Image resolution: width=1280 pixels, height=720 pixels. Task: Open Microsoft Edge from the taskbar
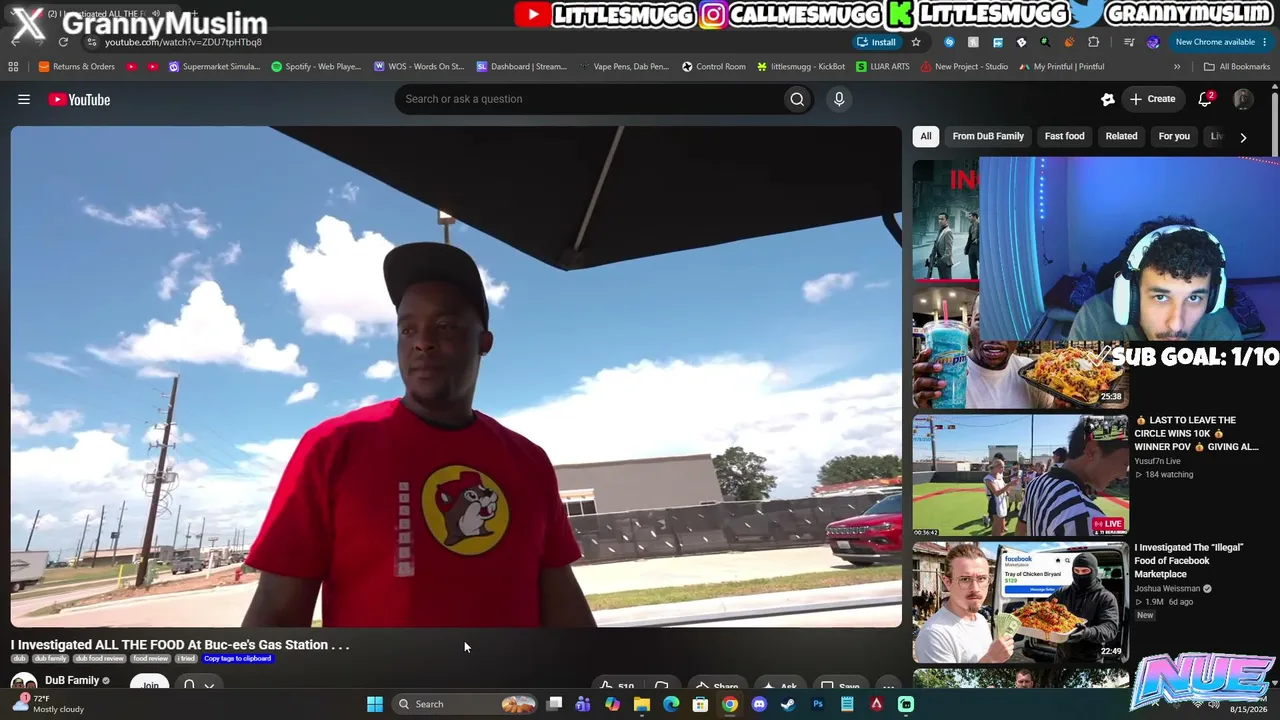(671, 704)
